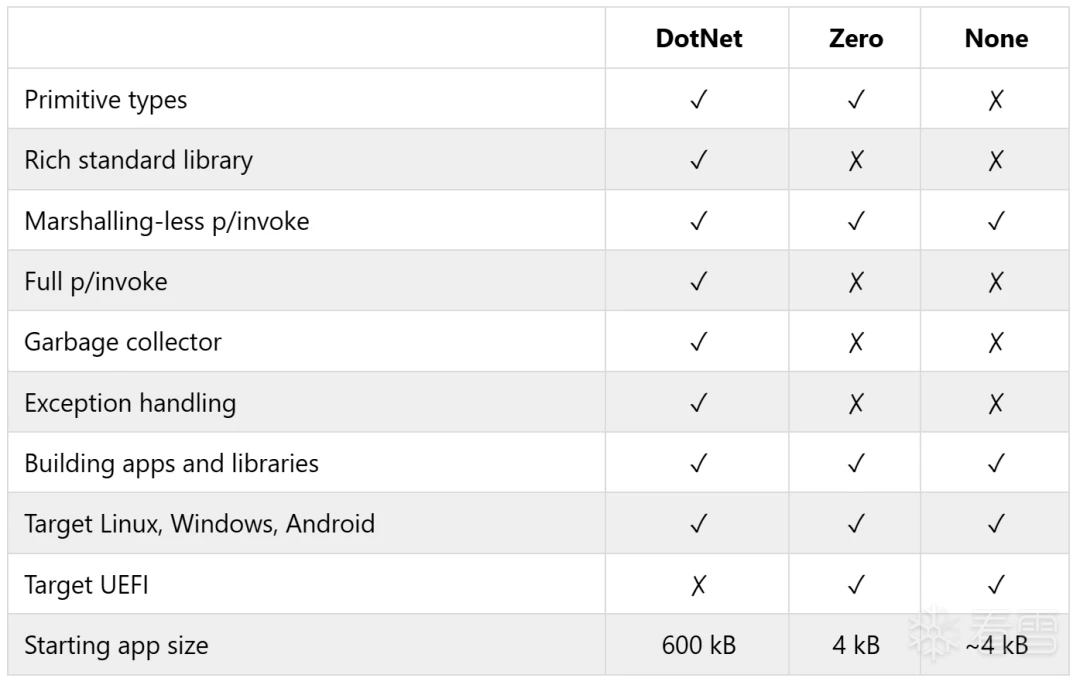Screen dimensions: 1080x685
Task: Click the Exception handling row label
Action: pos(129,403)
